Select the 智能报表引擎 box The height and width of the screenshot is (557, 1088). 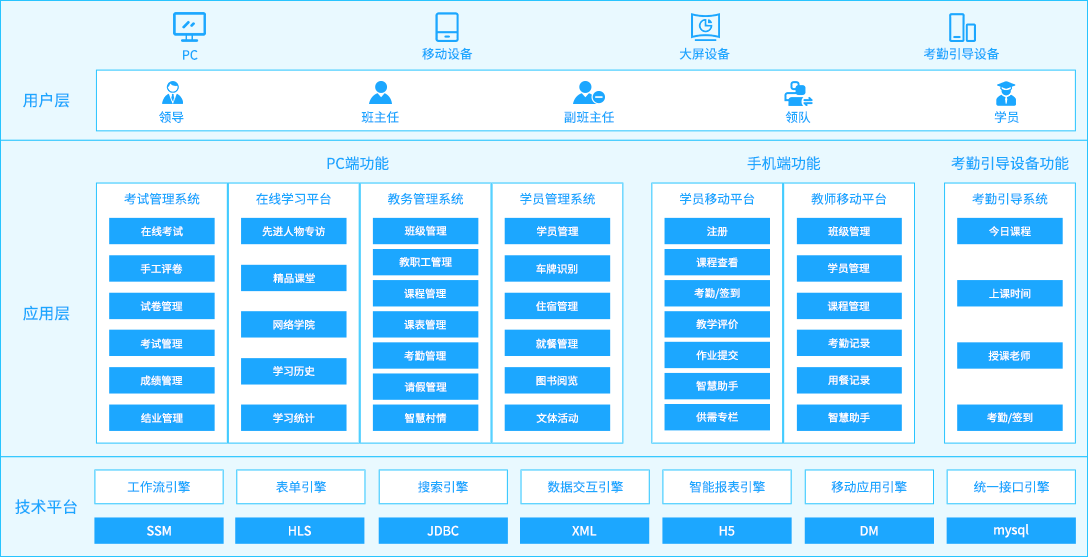coord(727,487)
